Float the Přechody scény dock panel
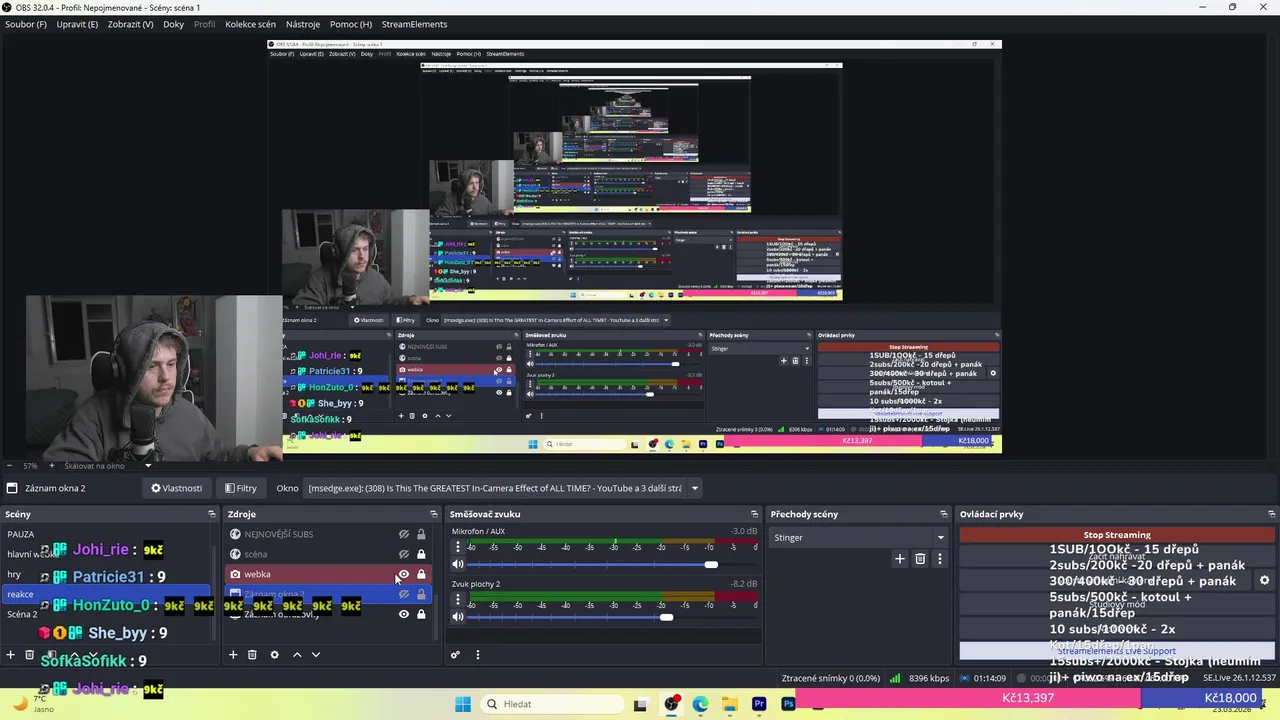 [943, 514]
